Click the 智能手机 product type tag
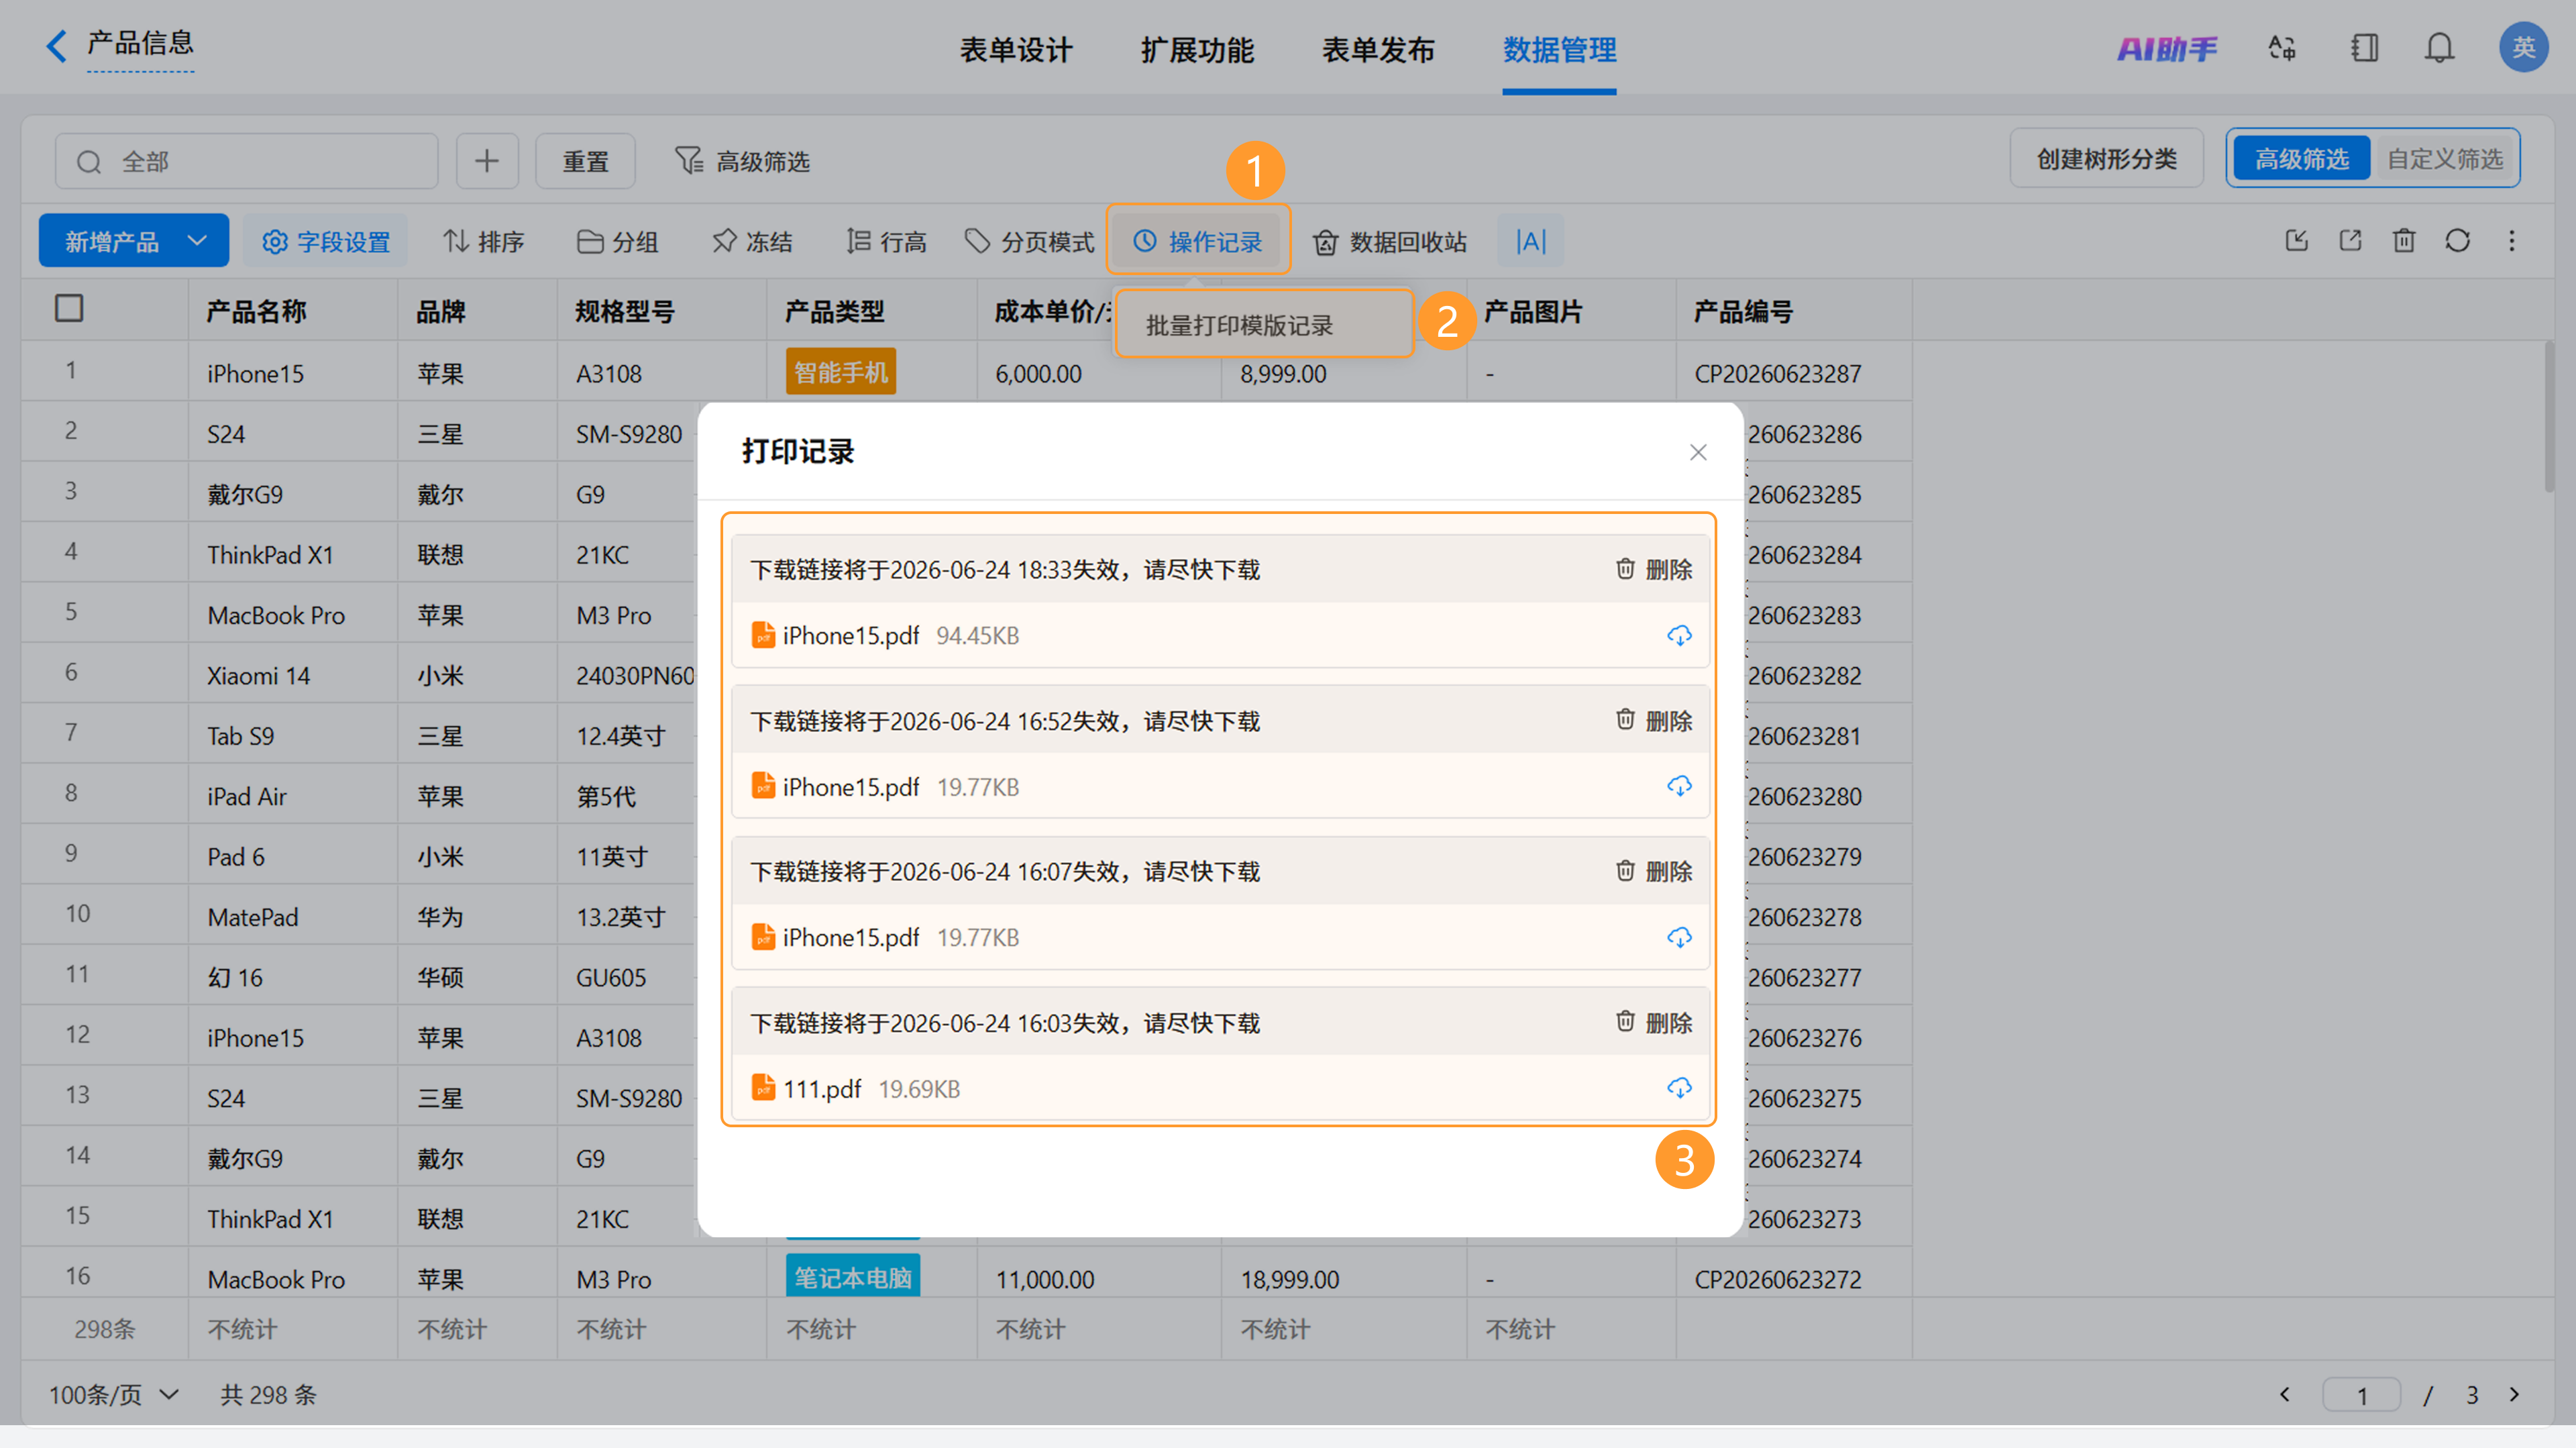 point(840,372)
